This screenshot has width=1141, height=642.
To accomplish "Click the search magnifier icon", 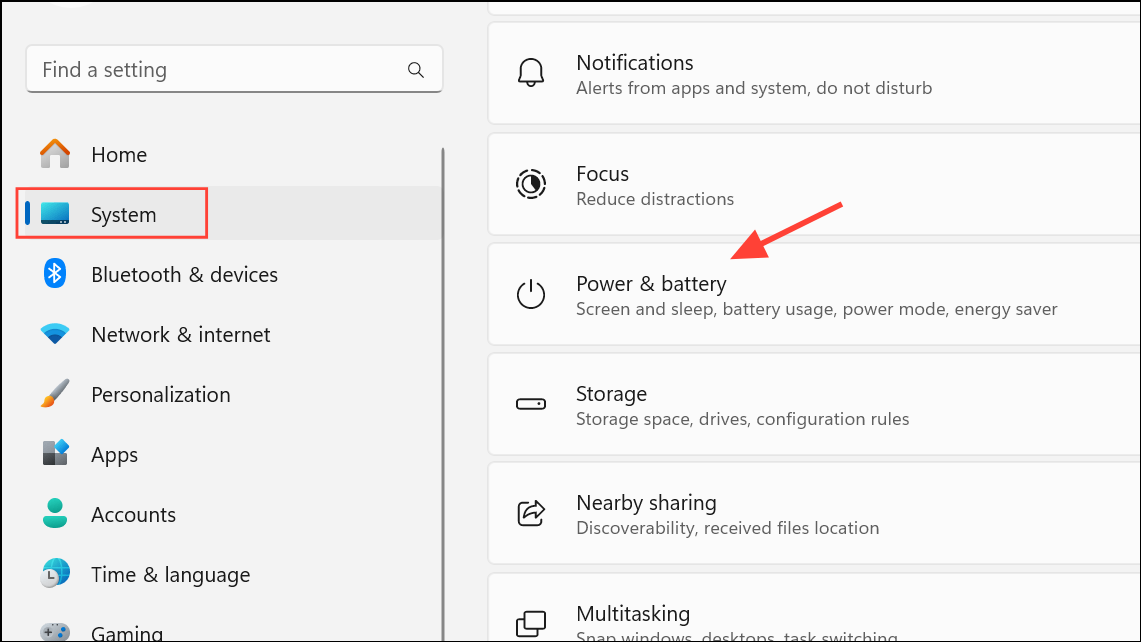I will pyautogui.click(x=416, y=70).
